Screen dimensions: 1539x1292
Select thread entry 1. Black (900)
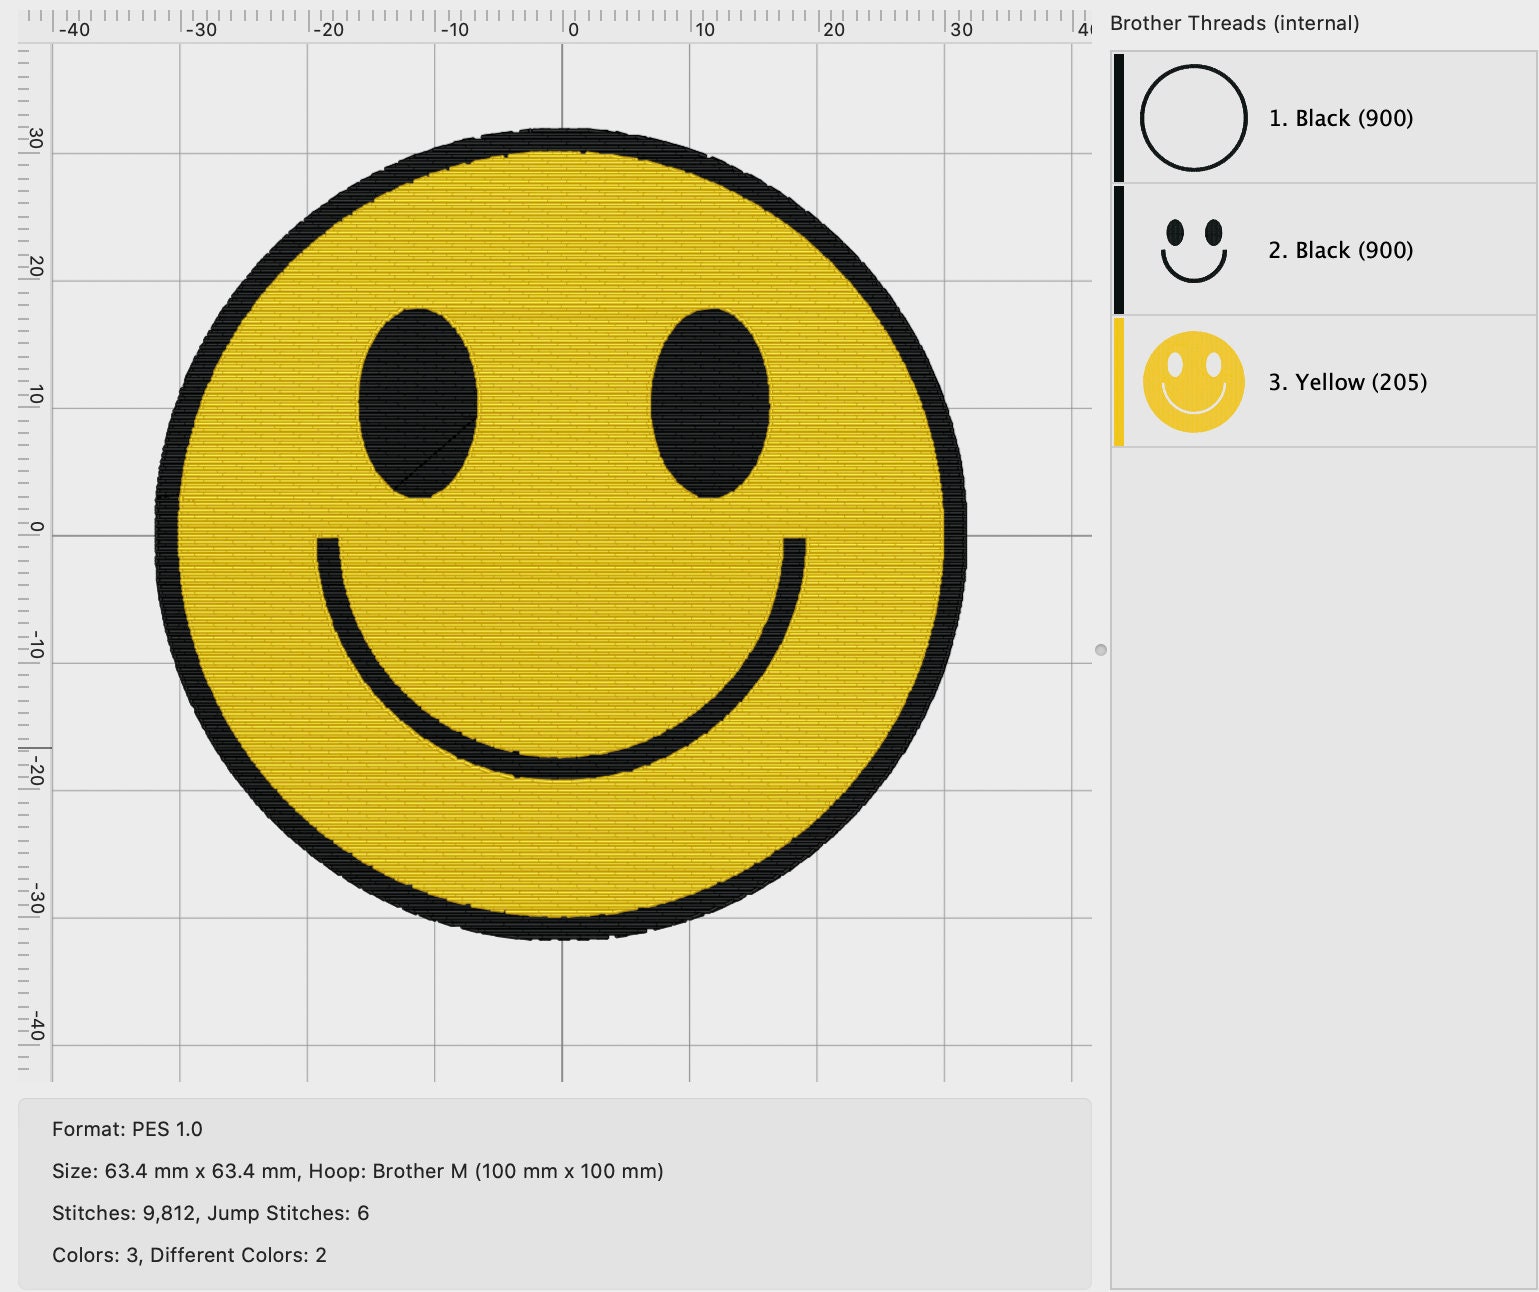point(1340,118)
